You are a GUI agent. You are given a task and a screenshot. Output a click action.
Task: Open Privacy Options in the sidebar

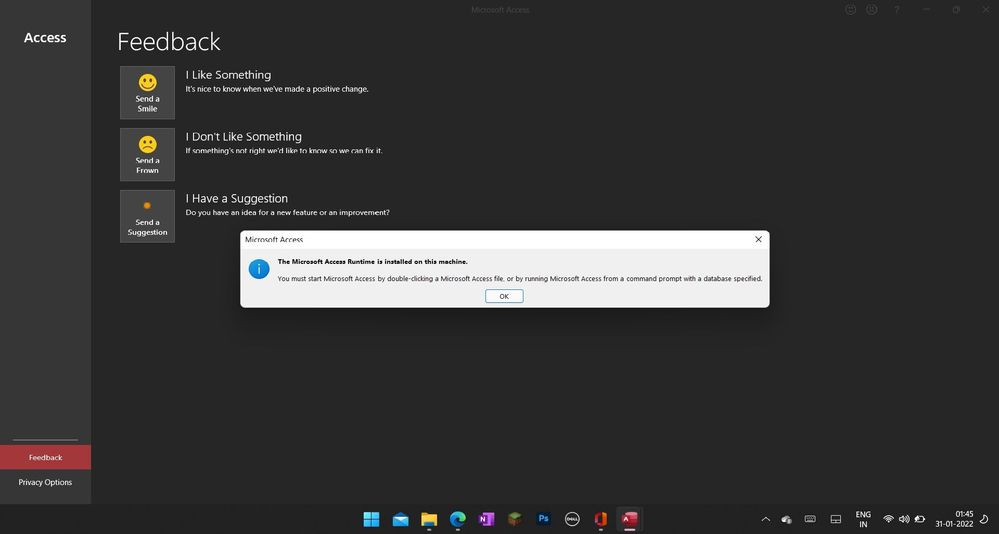click(x=45, y=482)
